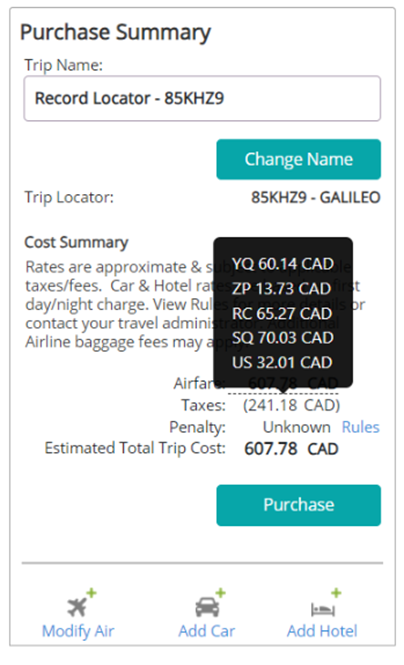Click the green plus beside the car icon
404x665 pixels.
coord(220,592)
